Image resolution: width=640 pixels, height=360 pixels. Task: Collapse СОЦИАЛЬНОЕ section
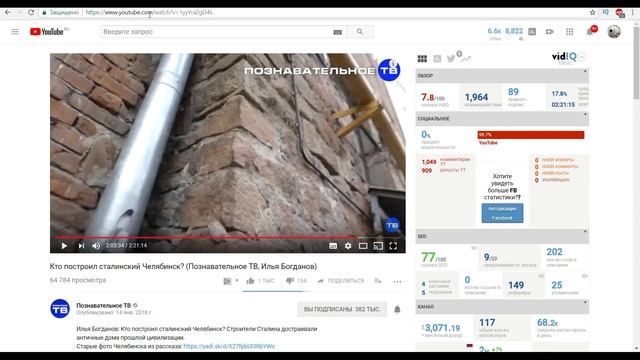pyautogui.click(x=585, y=115)
